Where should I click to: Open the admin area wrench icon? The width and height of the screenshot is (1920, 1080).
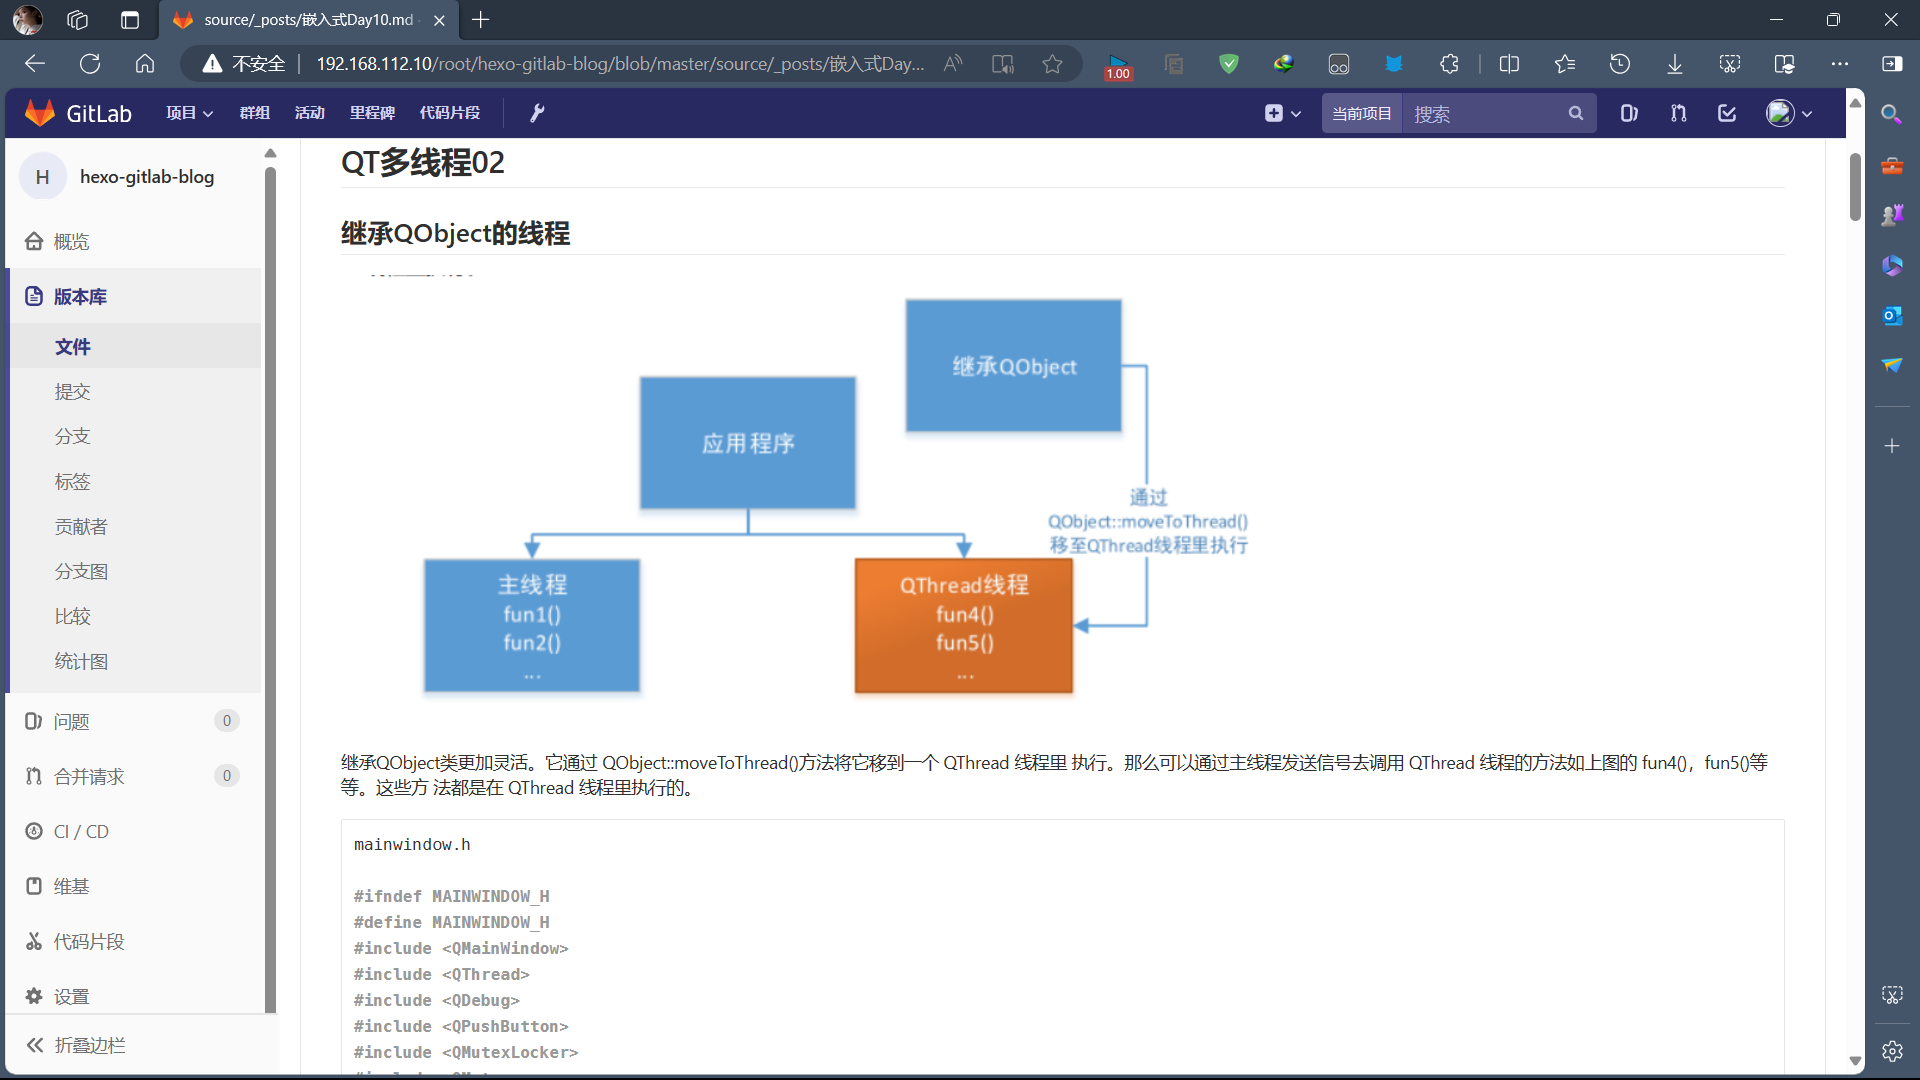click(537, 113)
